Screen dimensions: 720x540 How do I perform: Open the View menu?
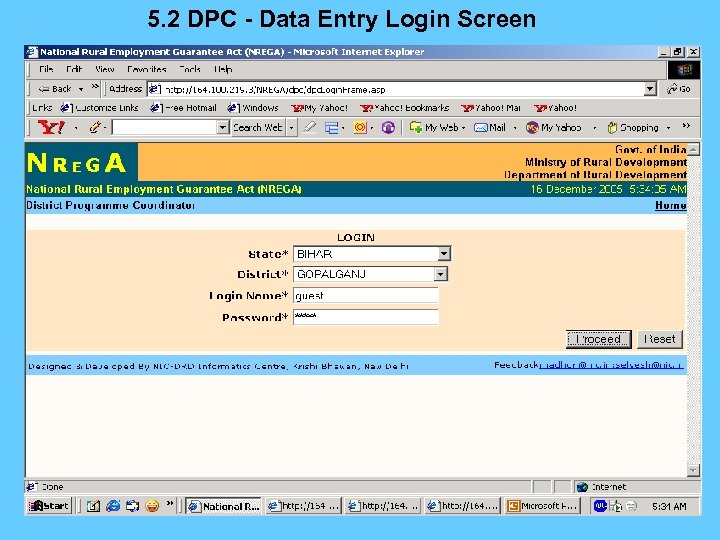coord(105,69)
